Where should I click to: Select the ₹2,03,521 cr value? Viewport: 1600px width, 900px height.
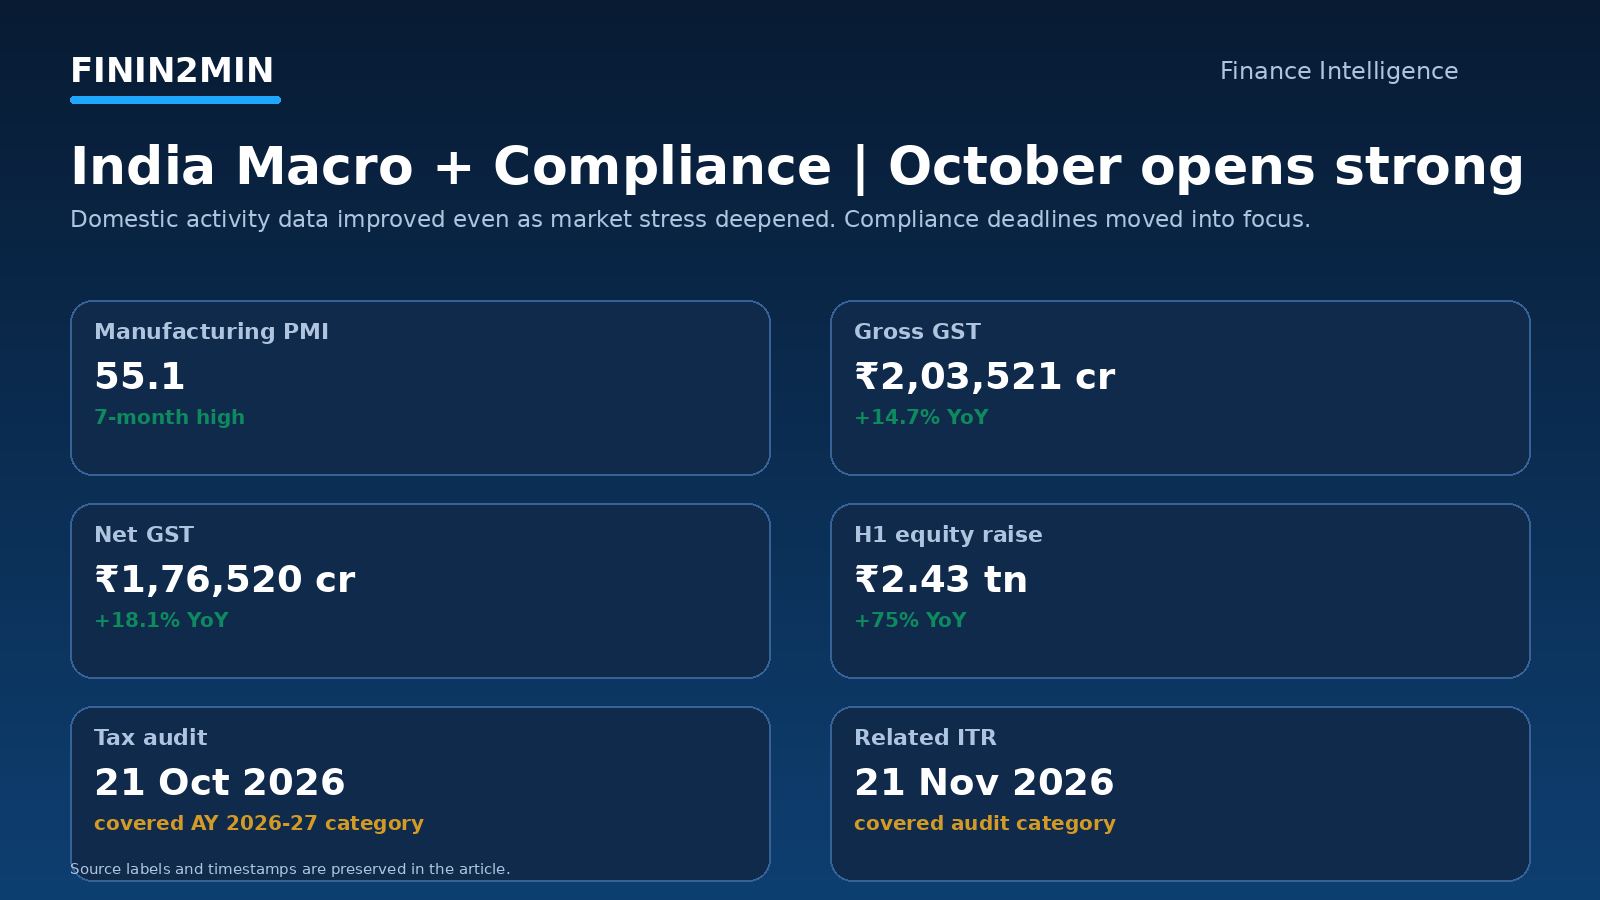[984, 377]
